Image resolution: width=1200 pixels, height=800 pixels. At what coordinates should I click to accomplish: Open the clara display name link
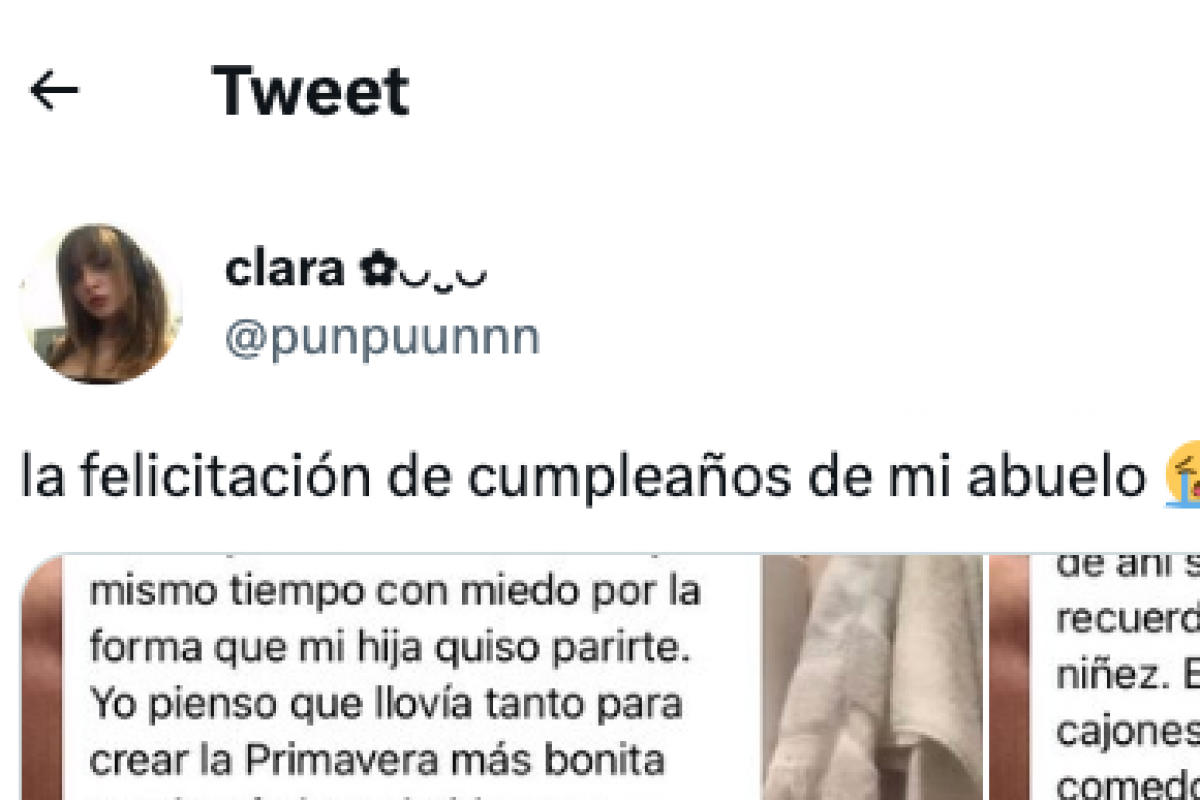tap(284, 269)
